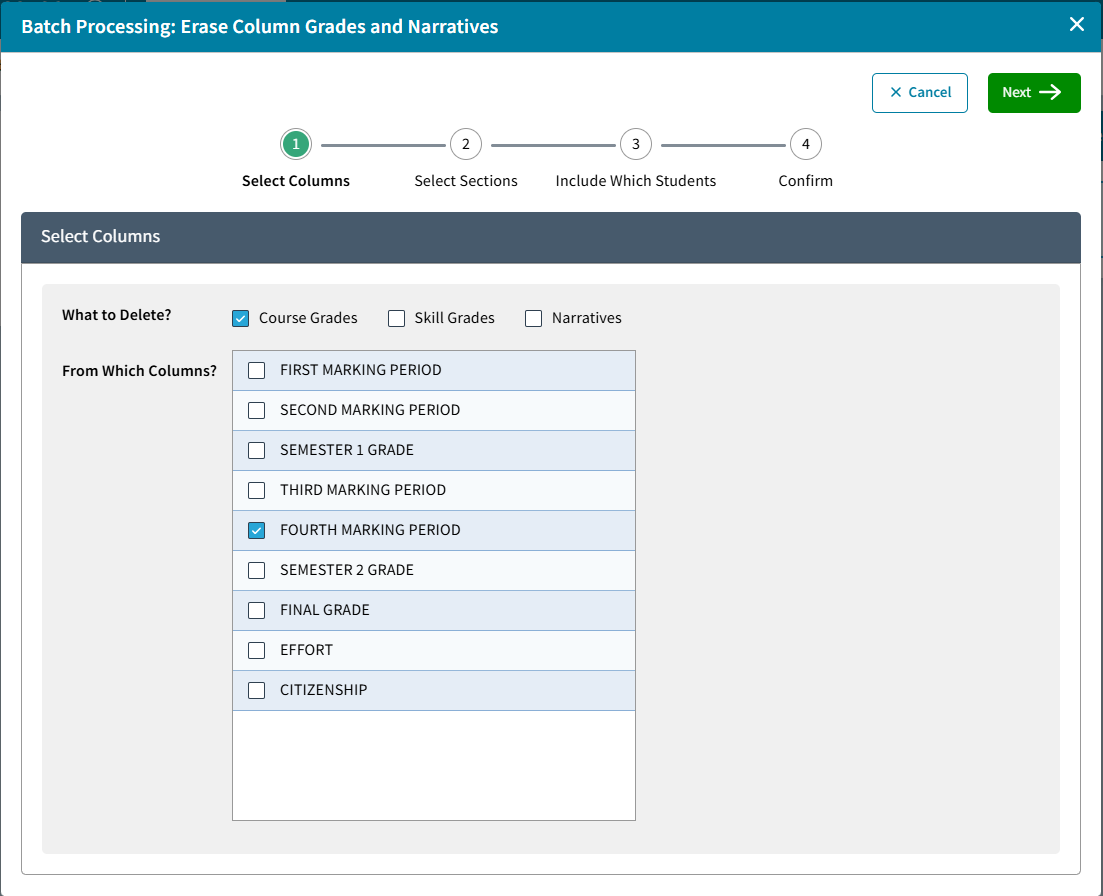Click the Select Sections step label
The width and height of the screenshot is (1103, 896).
pyautogui.click(x=466, y=181)
